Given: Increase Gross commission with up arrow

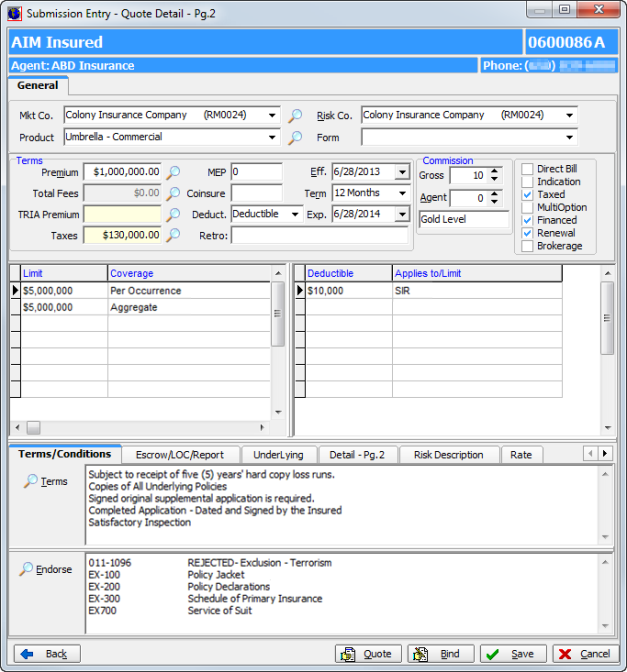Looking at the screenshot, I should (x=494, y=170).
